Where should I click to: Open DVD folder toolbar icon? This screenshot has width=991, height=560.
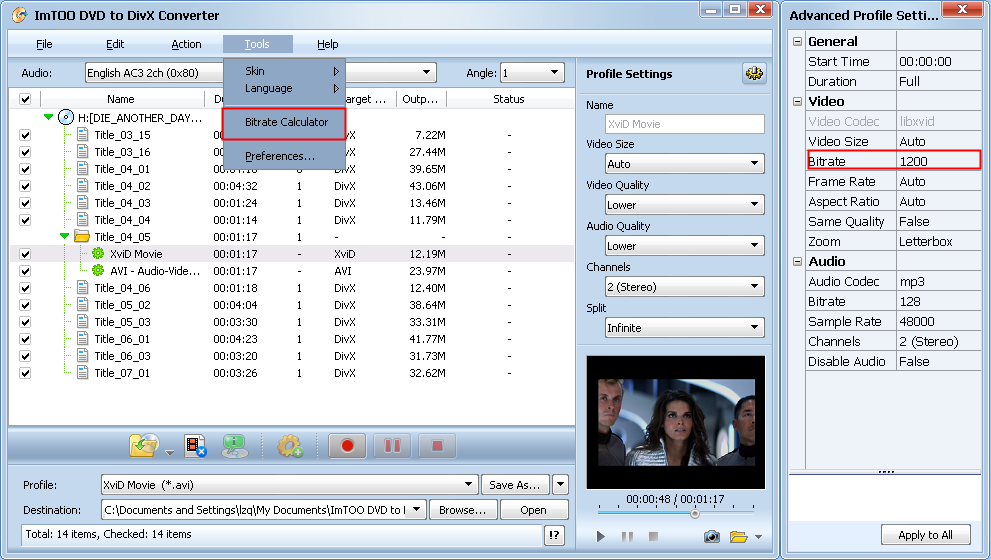144,446
